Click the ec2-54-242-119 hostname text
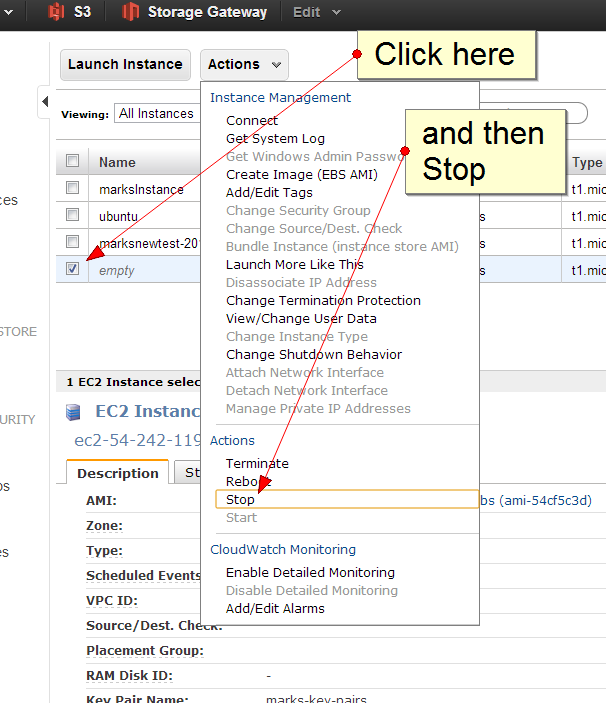 click(x=137, y=440)
